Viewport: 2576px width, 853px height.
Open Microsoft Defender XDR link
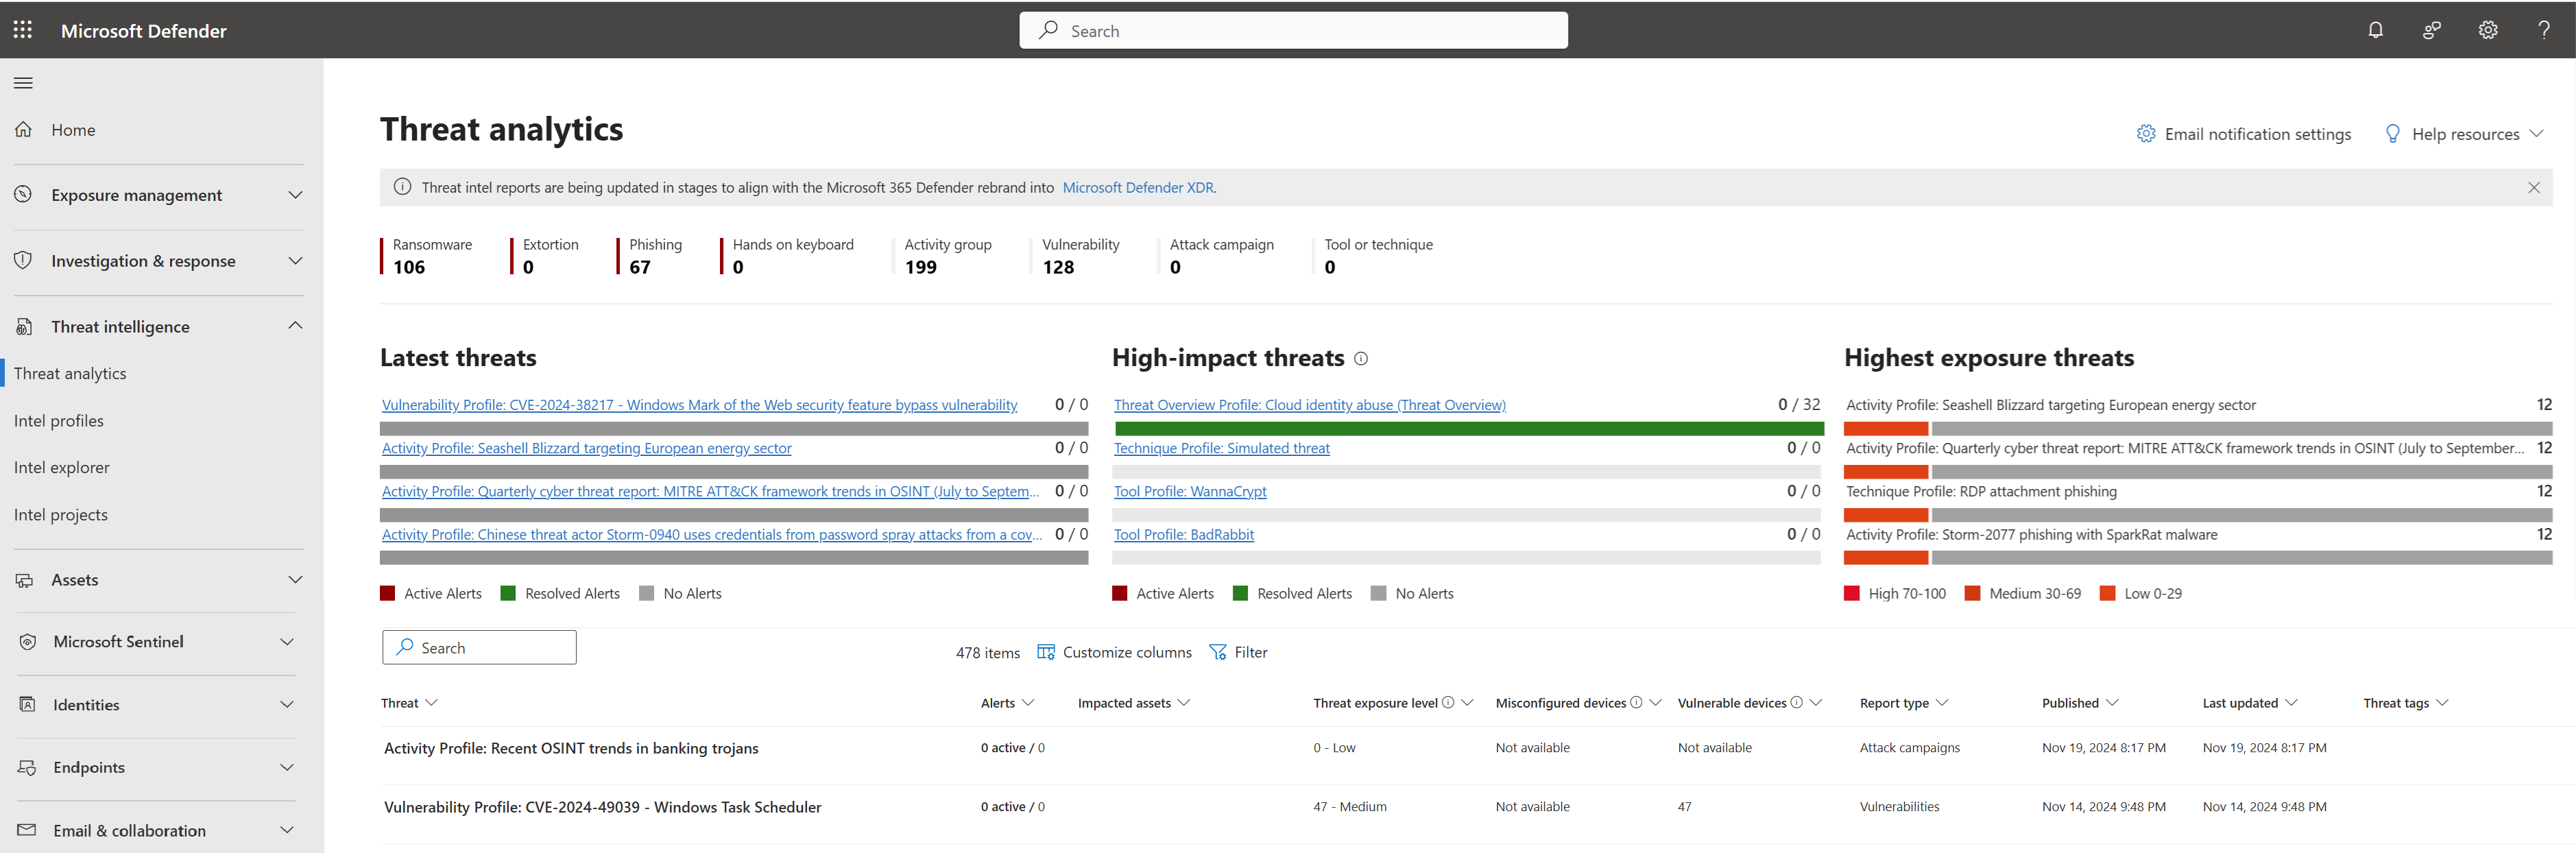pos(1138,187)
